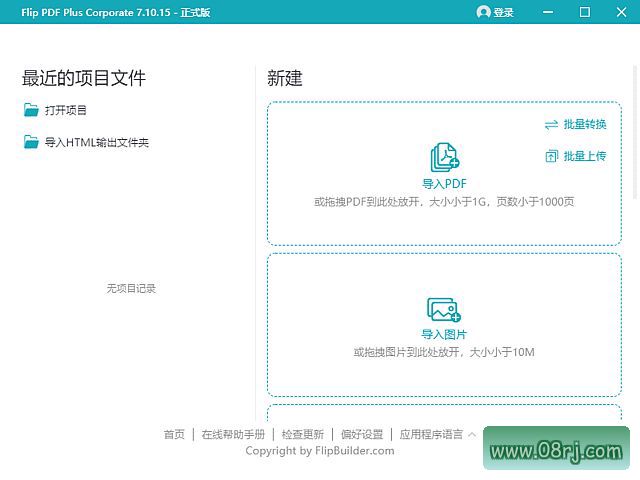
Task: Click the 新建 heading
Action: click(285, 78)
